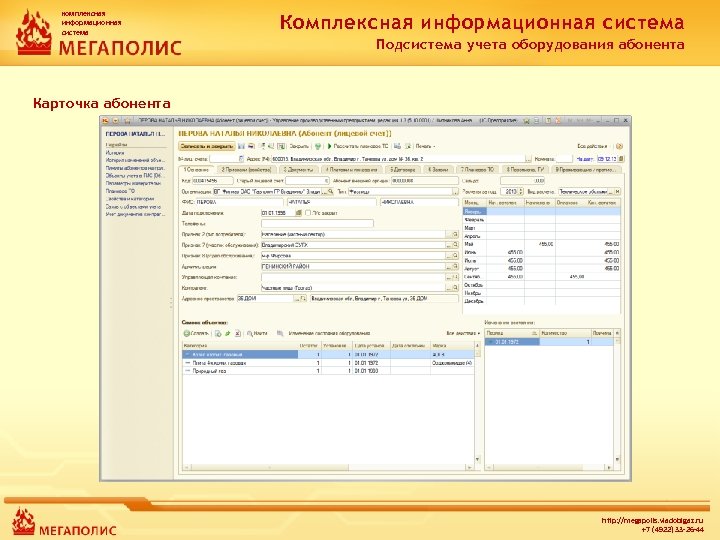Select the '1 Основное' tab
This screenshot has width=720, height=540.
pos(196,169)
